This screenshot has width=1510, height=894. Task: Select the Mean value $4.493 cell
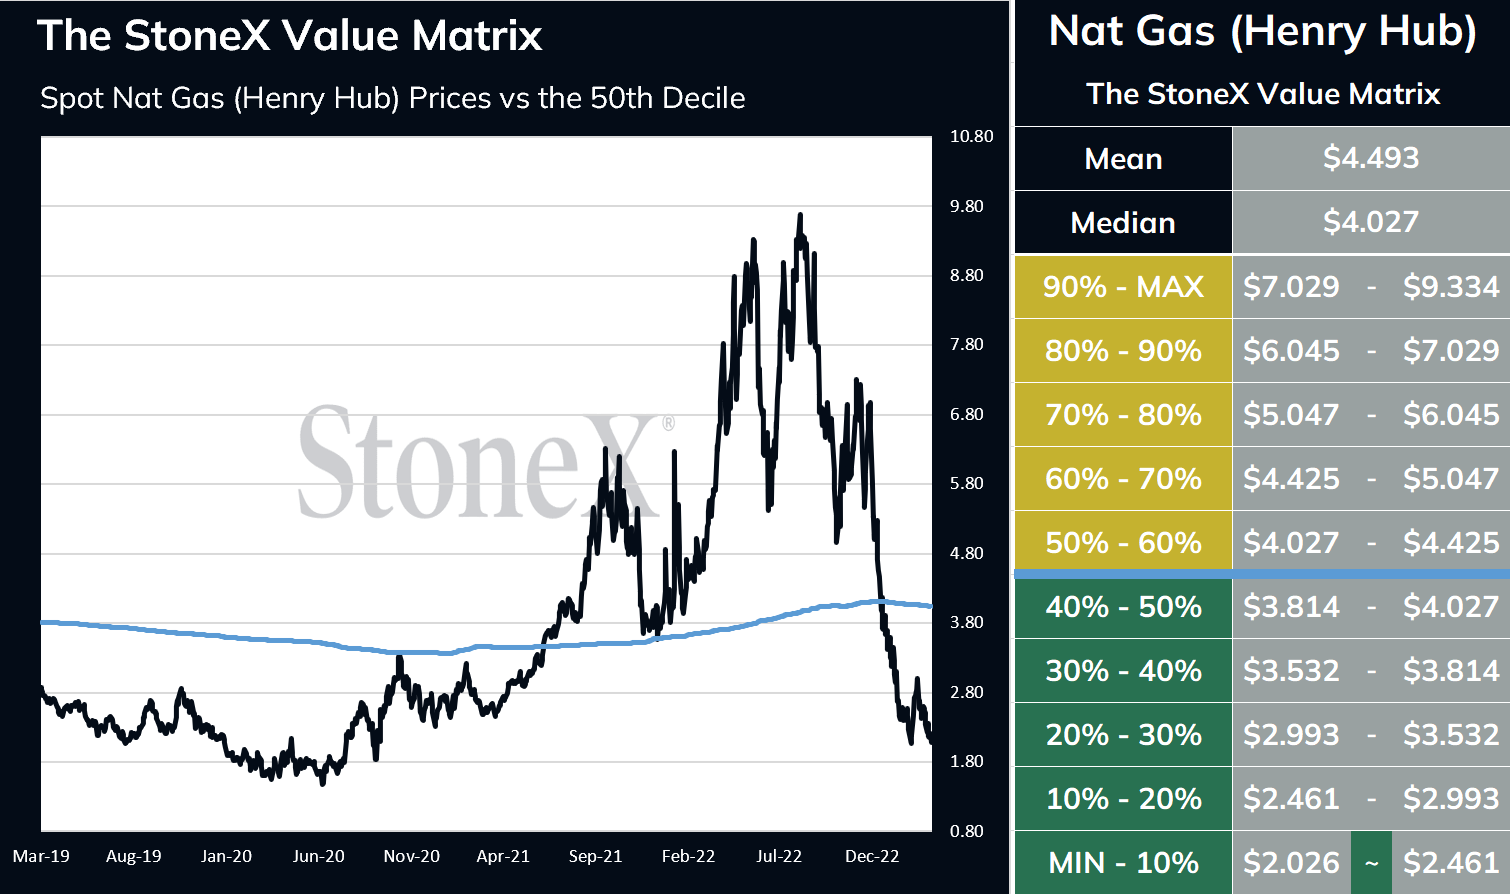coord(1371,158)
